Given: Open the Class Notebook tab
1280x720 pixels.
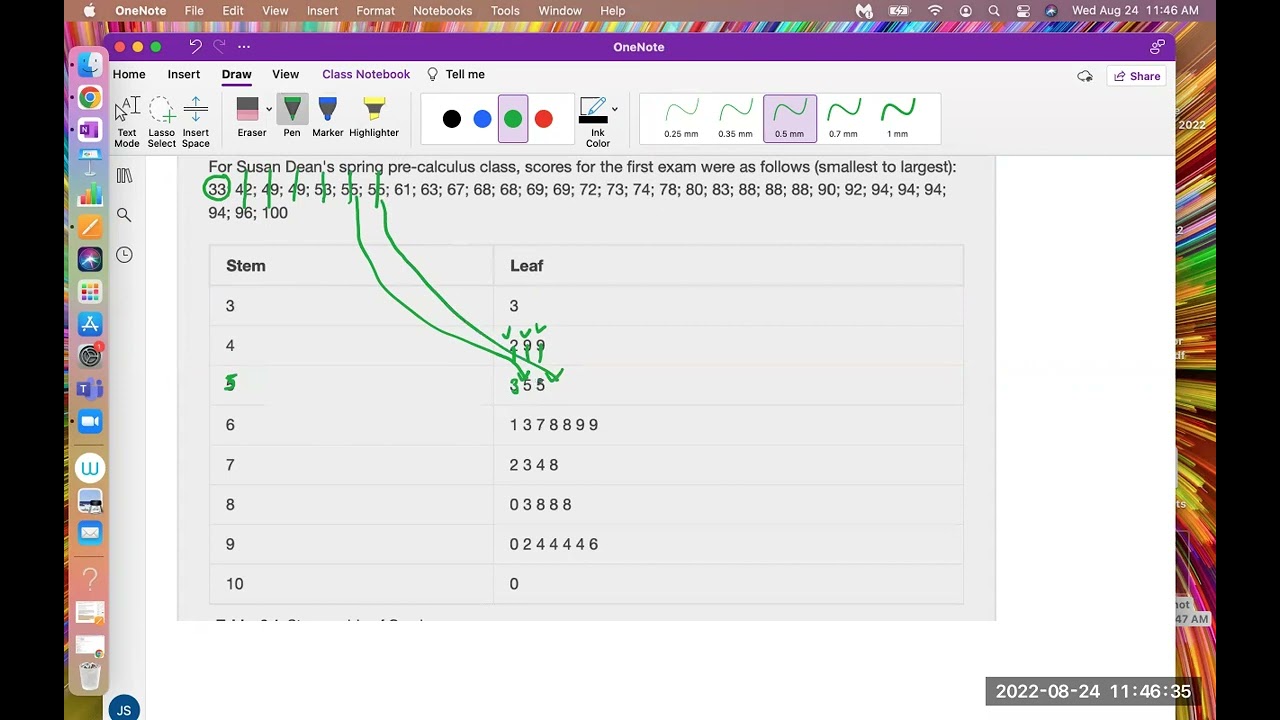Looking at the screenshot, I should coord(366,74).
